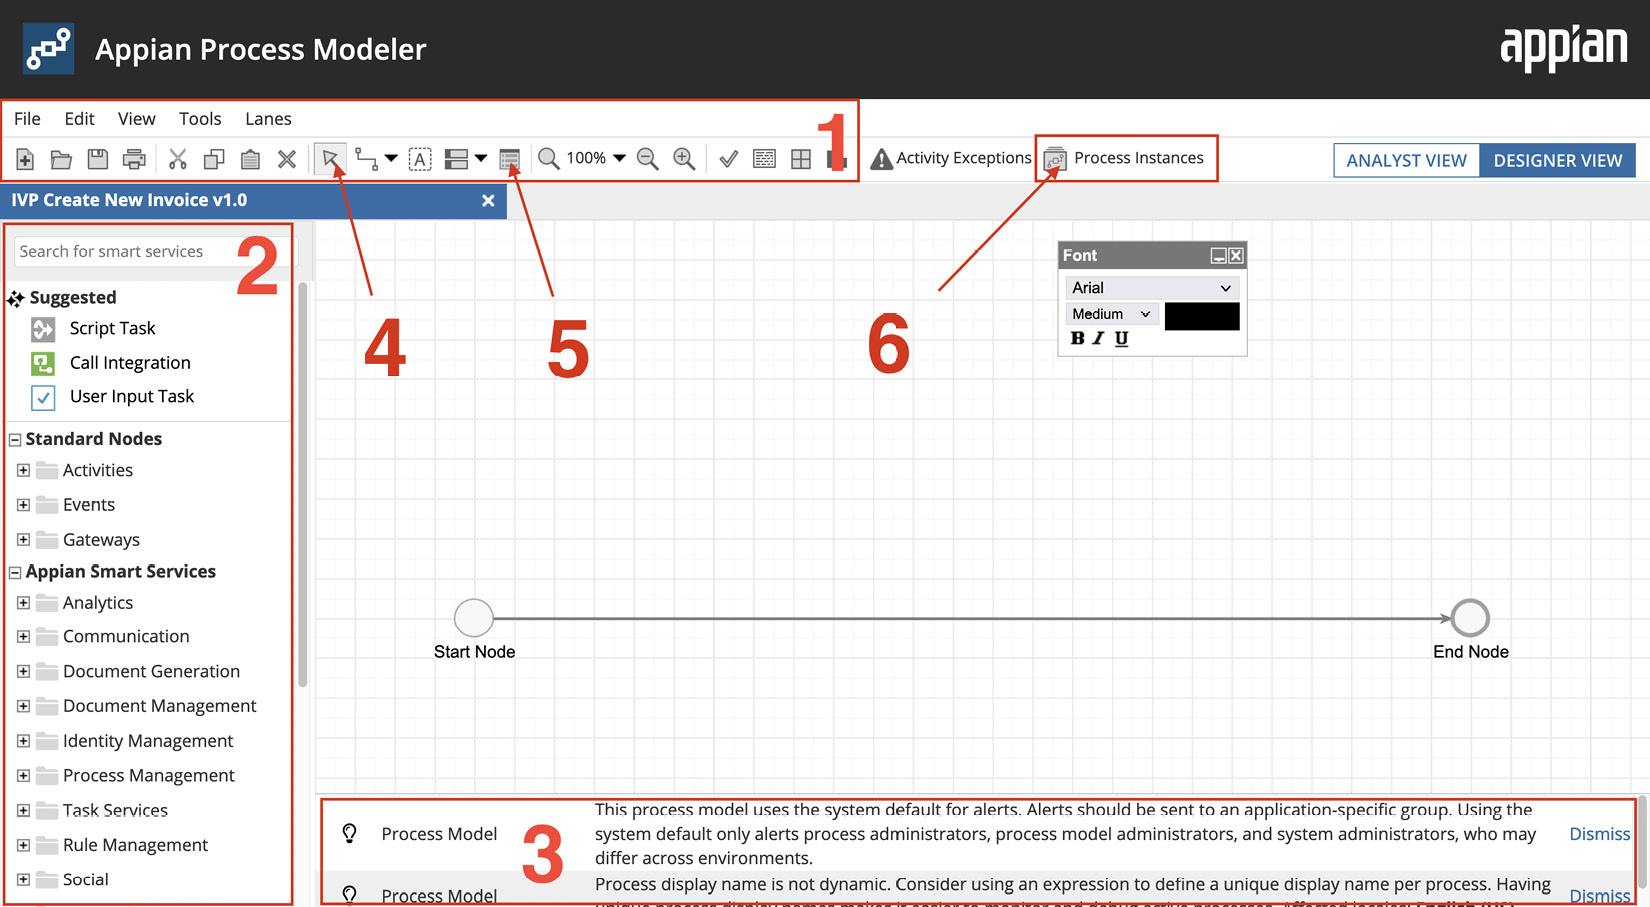The image size is (1650, 907).
Task: Zoom out on the canvas
Action: click(648, 159)
